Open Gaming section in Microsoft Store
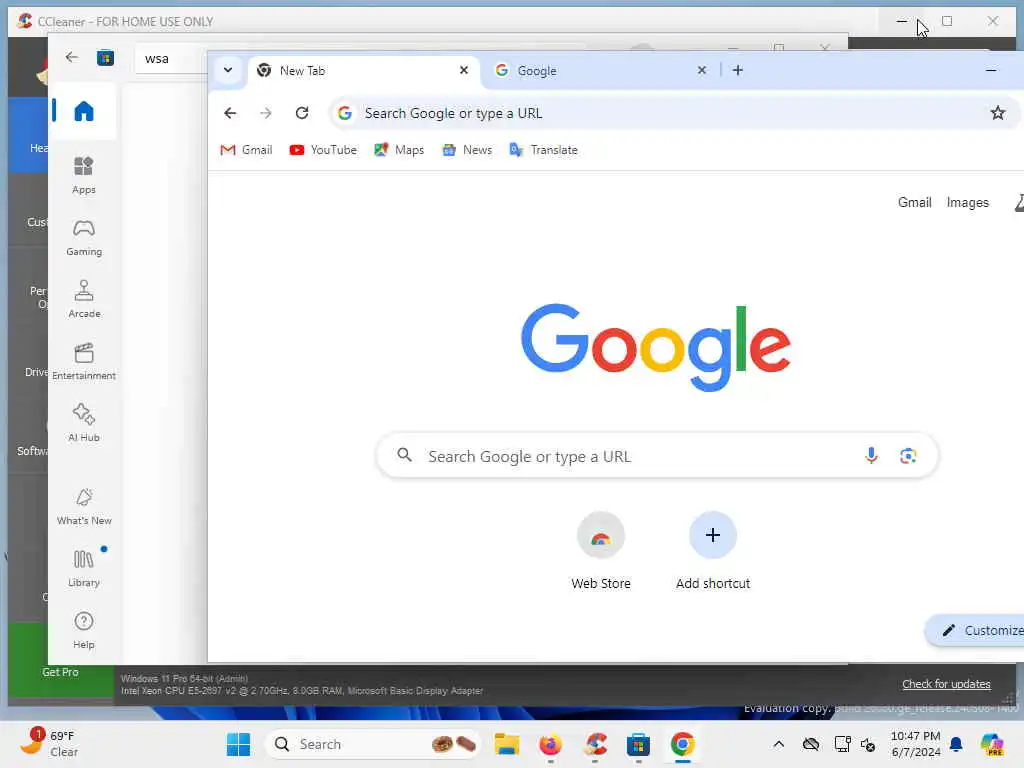Screen dimensions: 1024x768 click(x=84, y=238)
